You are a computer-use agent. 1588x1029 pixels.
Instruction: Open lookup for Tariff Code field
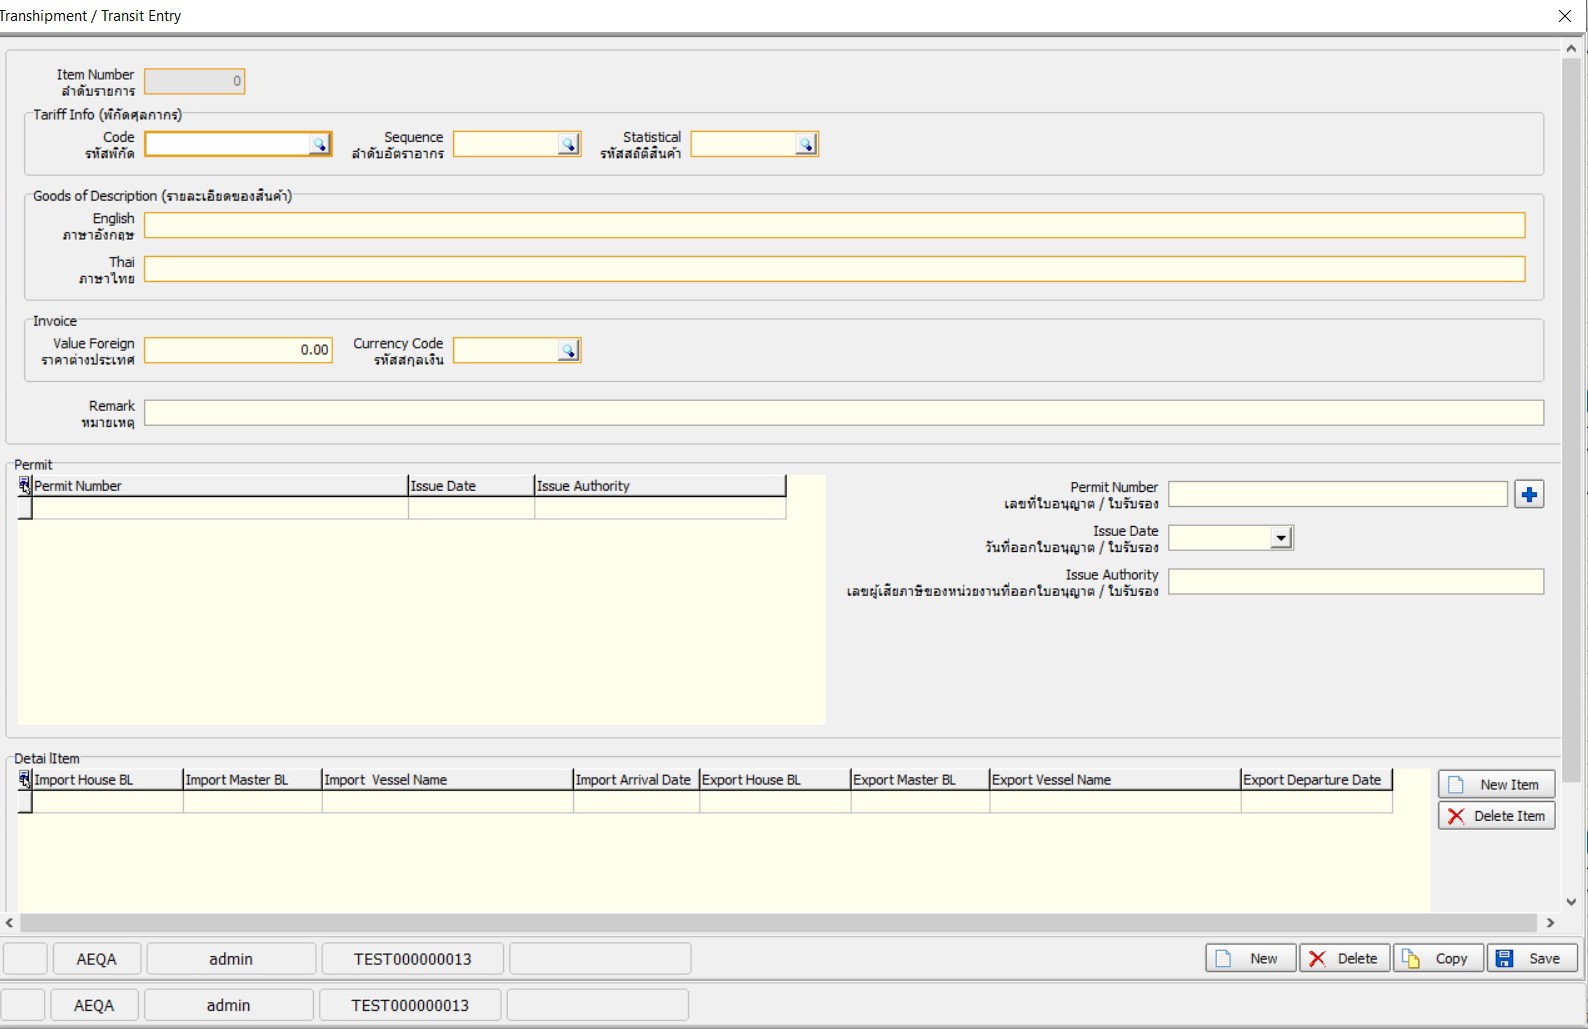point(319,145)
